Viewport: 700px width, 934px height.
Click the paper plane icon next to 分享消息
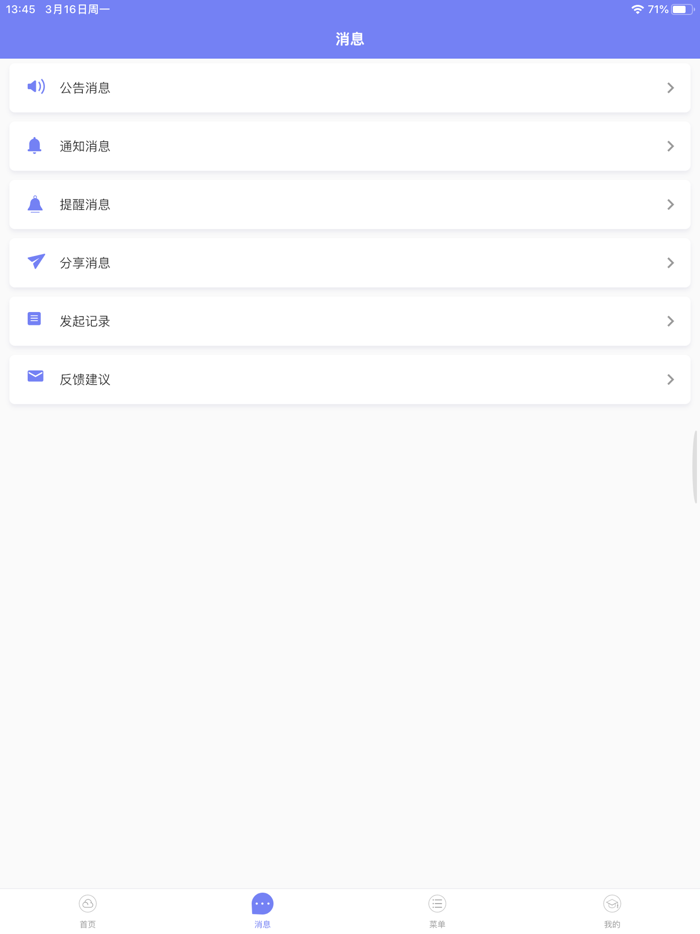[35, 262]
